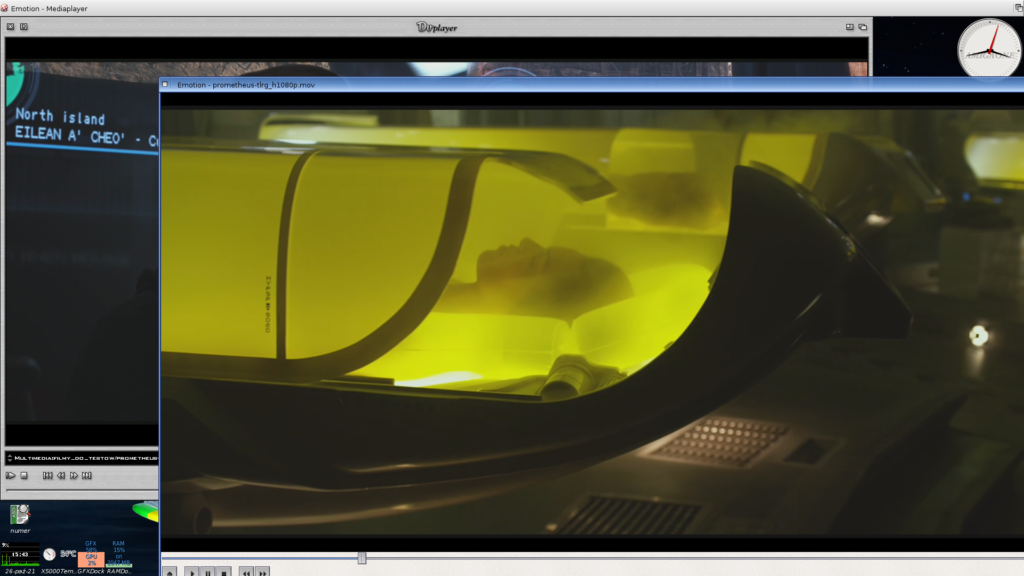Fast-forward the video in Emotion window
The image size is (1024, 576).
click(x=263, y=573)
